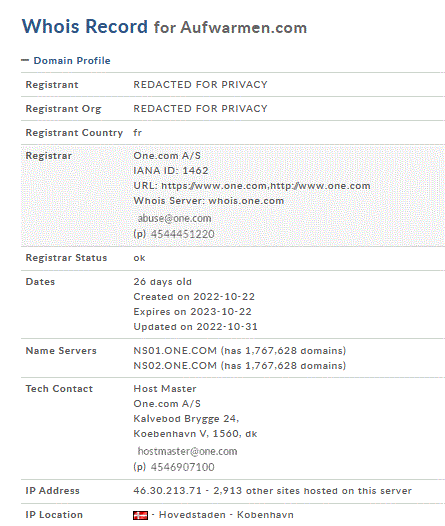The height and width of the screenshot is (526, 445).
Task: Click the whois.one.com server text
Action: point(246,201)
